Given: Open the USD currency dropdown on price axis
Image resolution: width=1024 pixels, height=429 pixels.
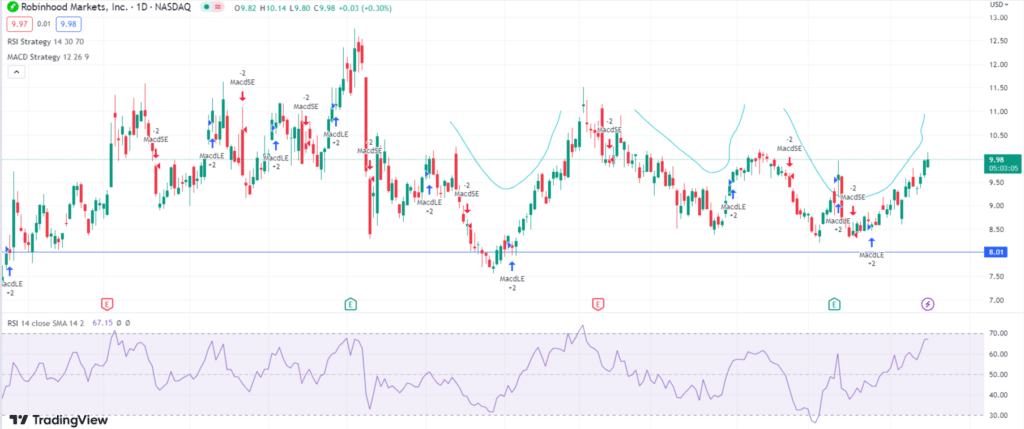Looking at the screenshot, I should pyautogui.click(x=999, y=5).
